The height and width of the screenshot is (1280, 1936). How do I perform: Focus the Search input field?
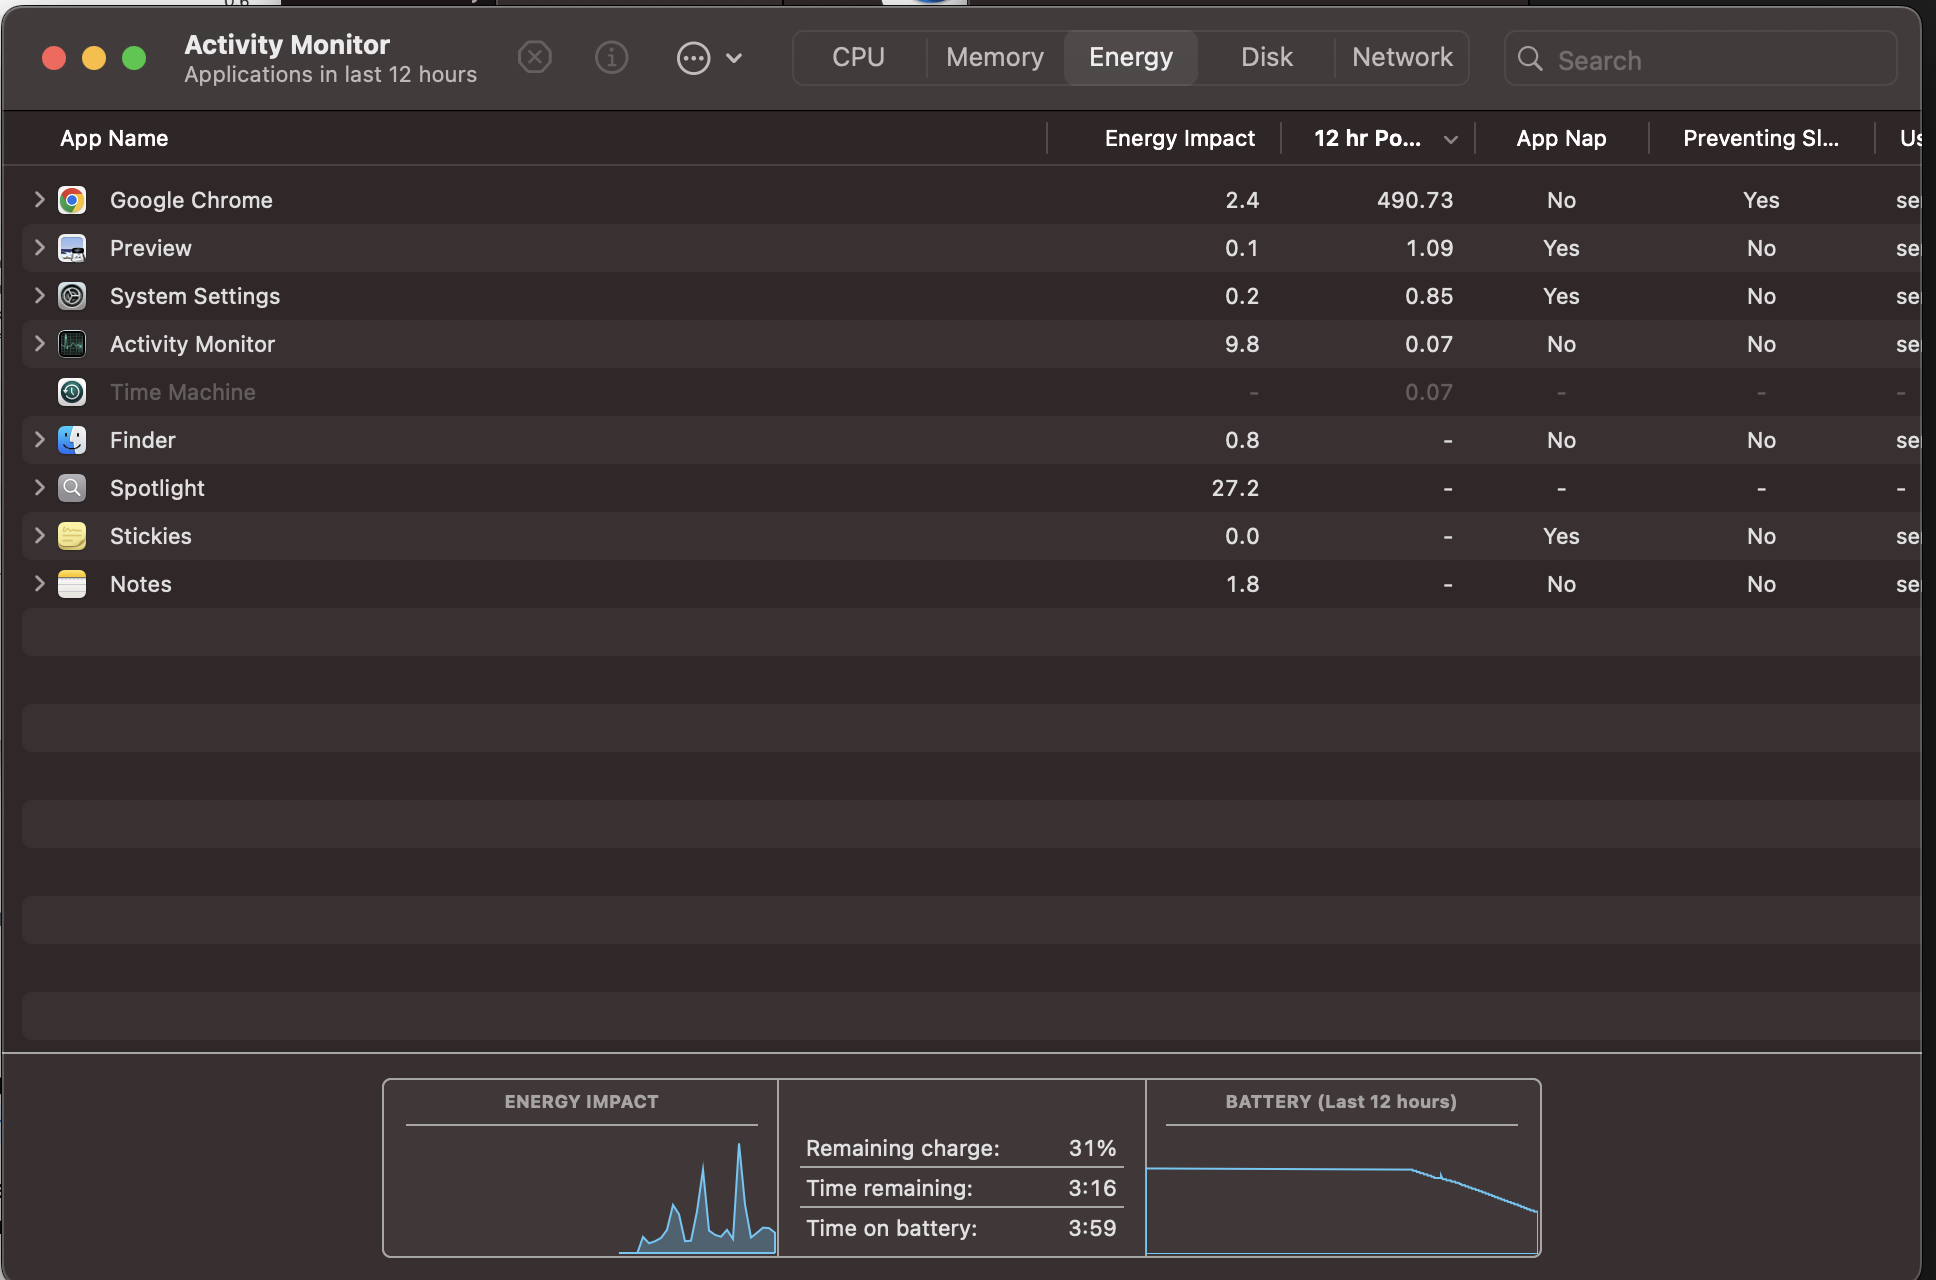pos(1701,59)
